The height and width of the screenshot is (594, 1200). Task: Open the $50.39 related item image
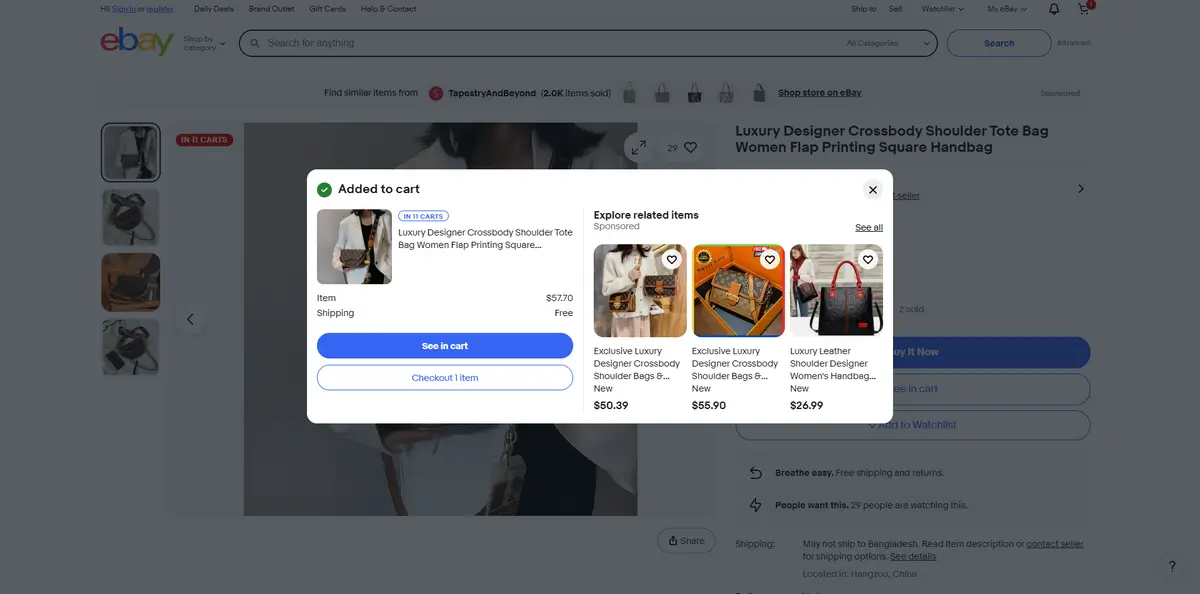[x=640, y=291]
